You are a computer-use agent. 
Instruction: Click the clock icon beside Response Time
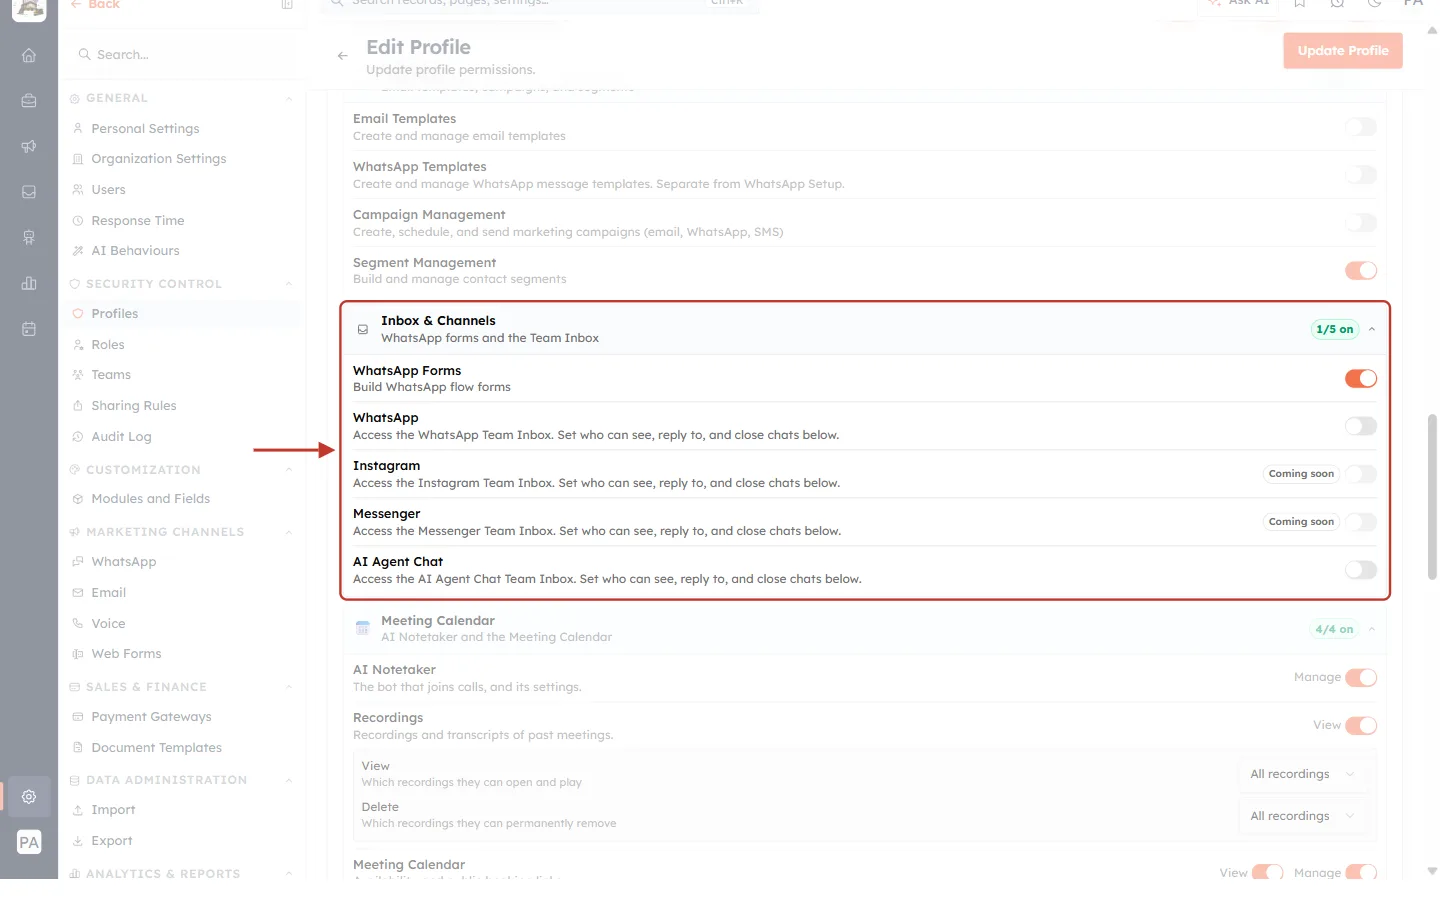point(78,221)
